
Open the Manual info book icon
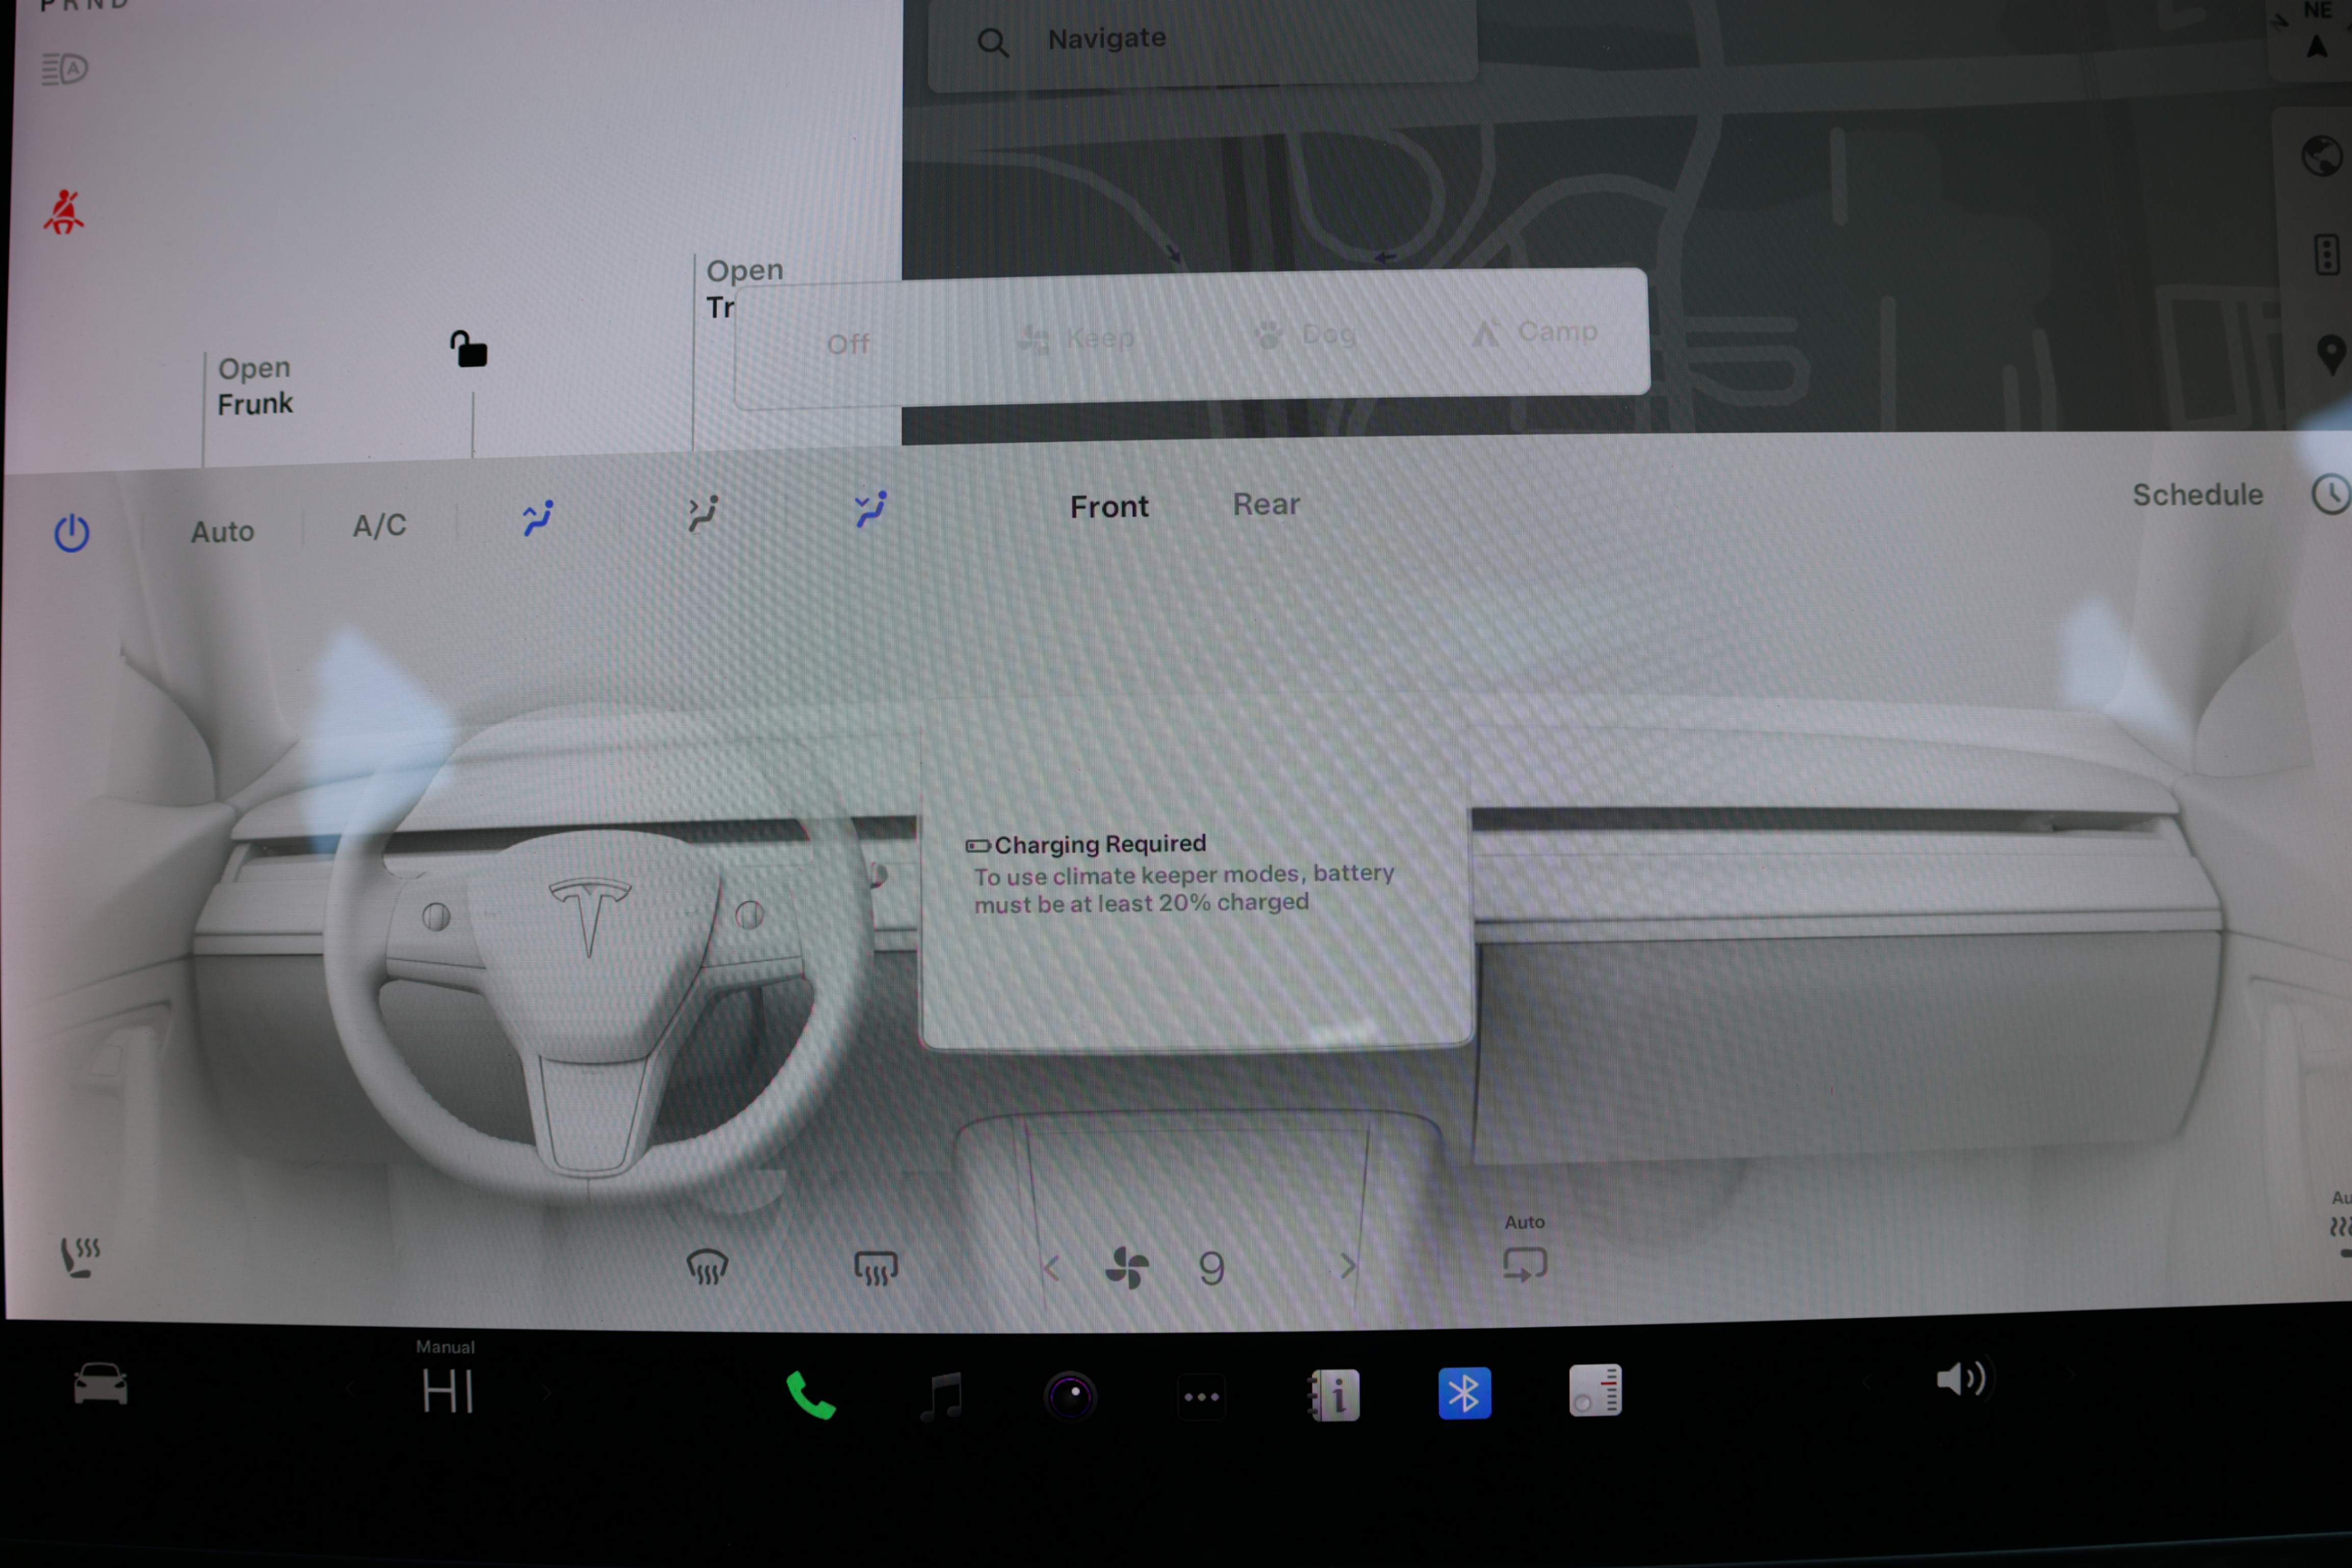click(x=1333, y=1394)
